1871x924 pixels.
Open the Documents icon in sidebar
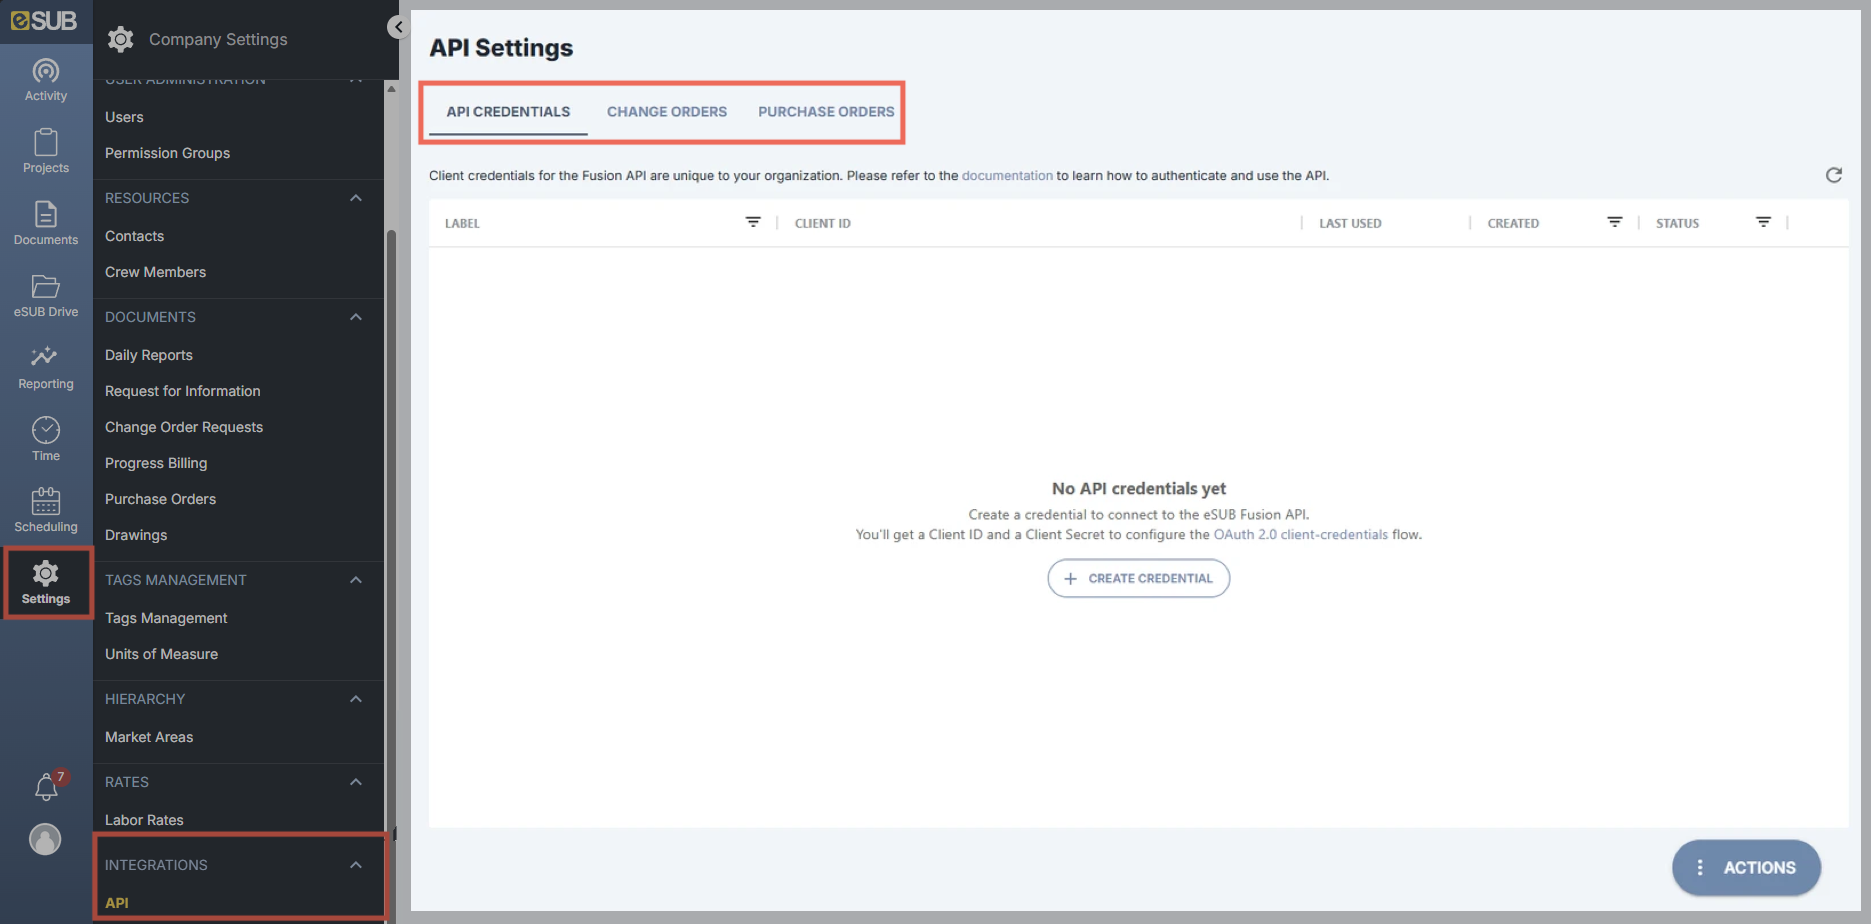tap(46, 214)
